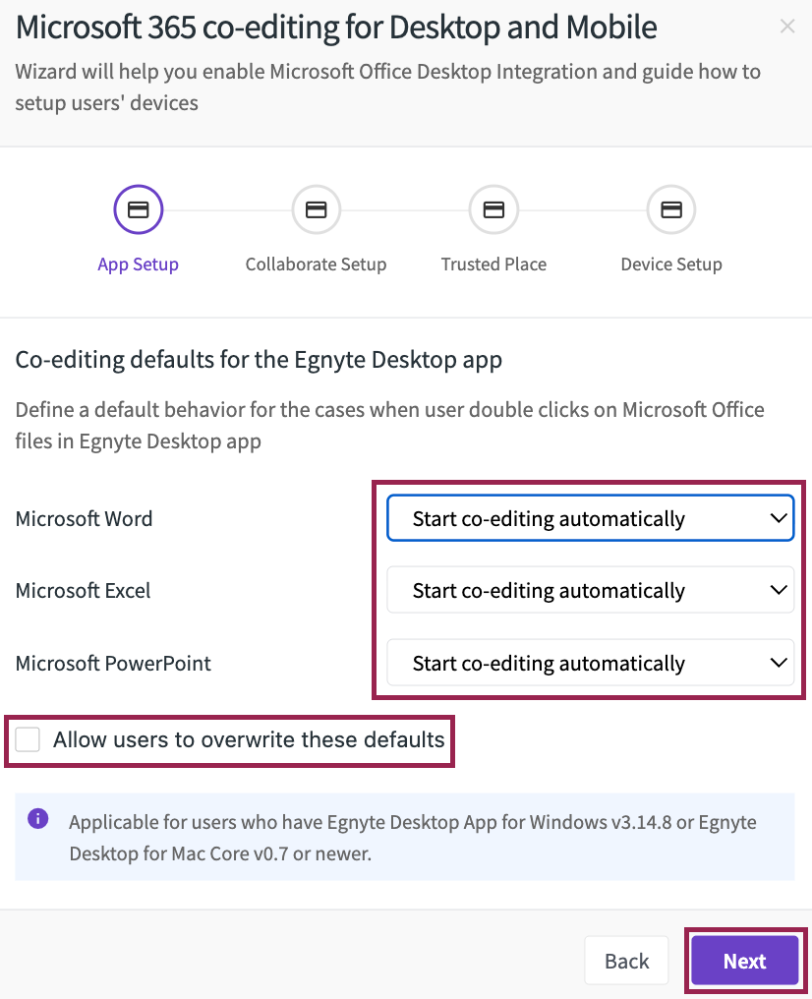
Task: Click the Trusted Place step icon
Action: pyautogui.click(x=494, y=210)
